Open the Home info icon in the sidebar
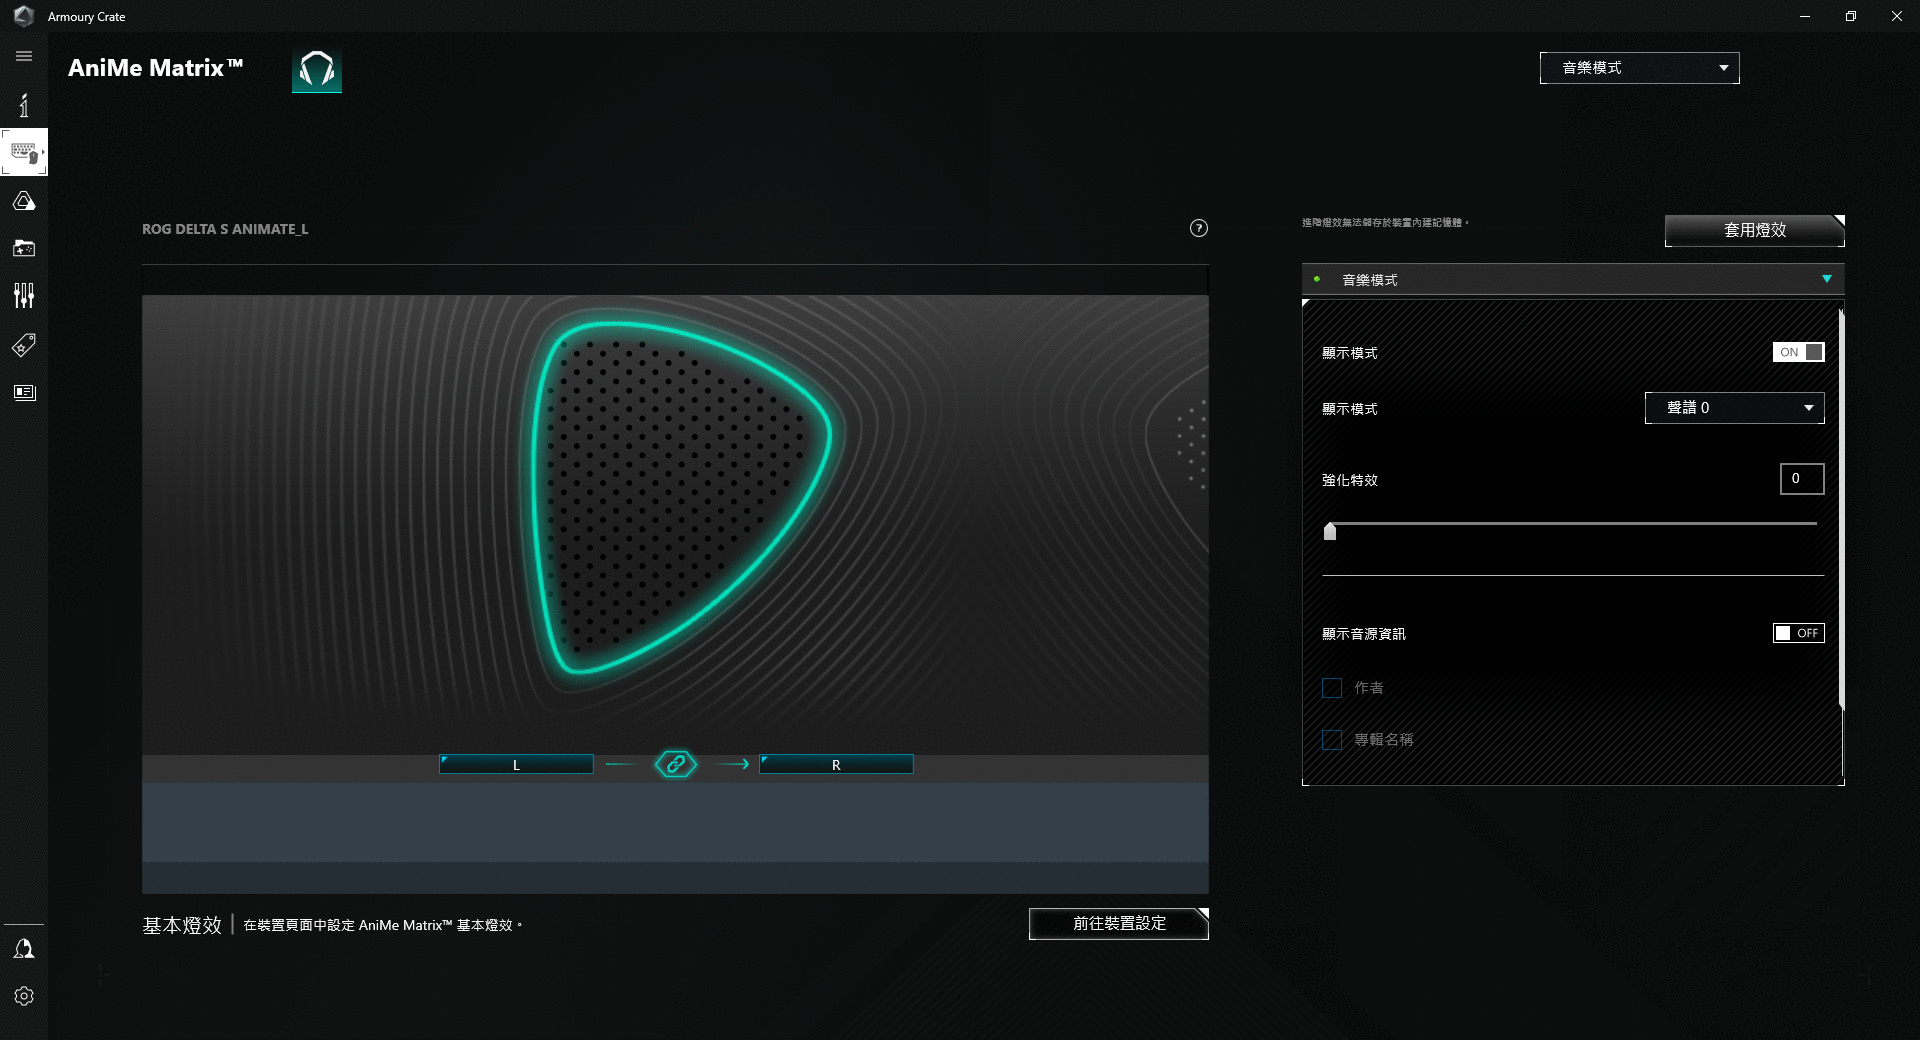This screenshot has height=1040, width=1920. [24, 105]
